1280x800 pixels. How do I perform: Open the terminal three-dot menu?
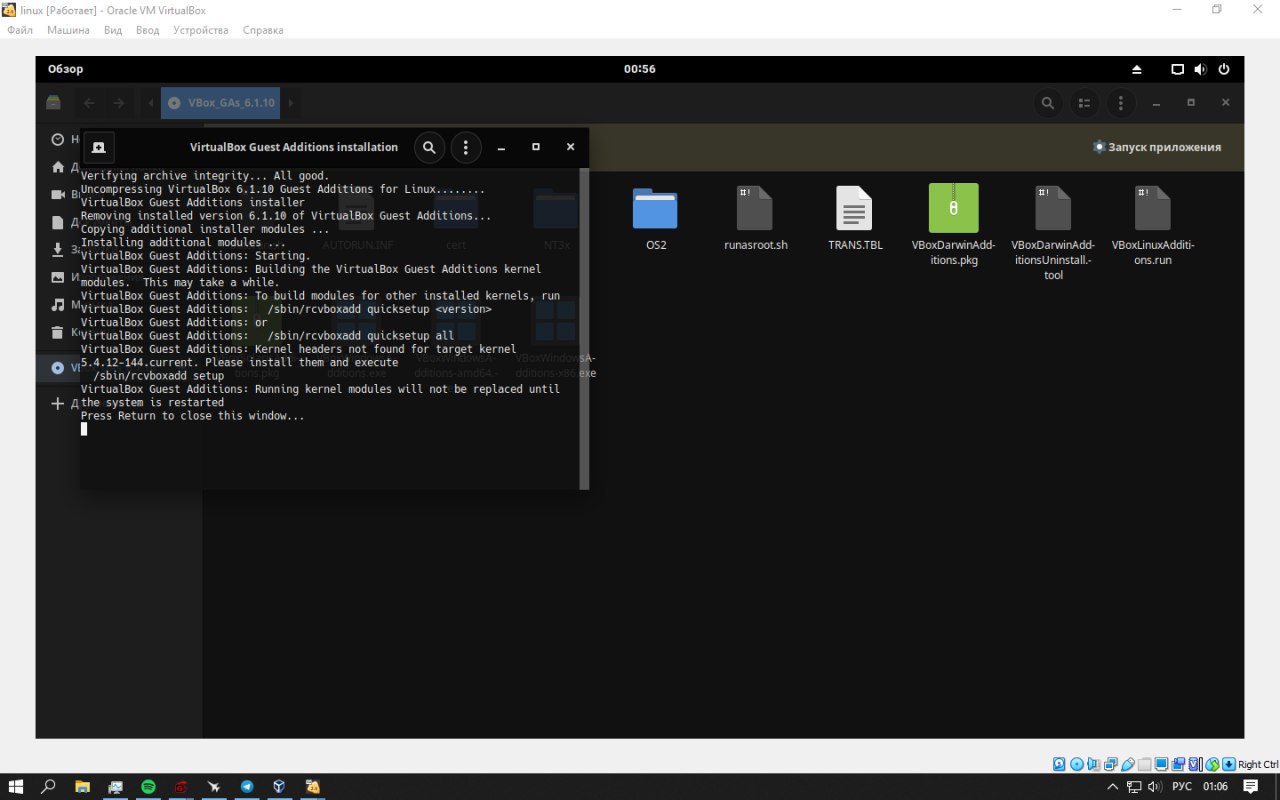pyautogui.click(x=465, y=147)
